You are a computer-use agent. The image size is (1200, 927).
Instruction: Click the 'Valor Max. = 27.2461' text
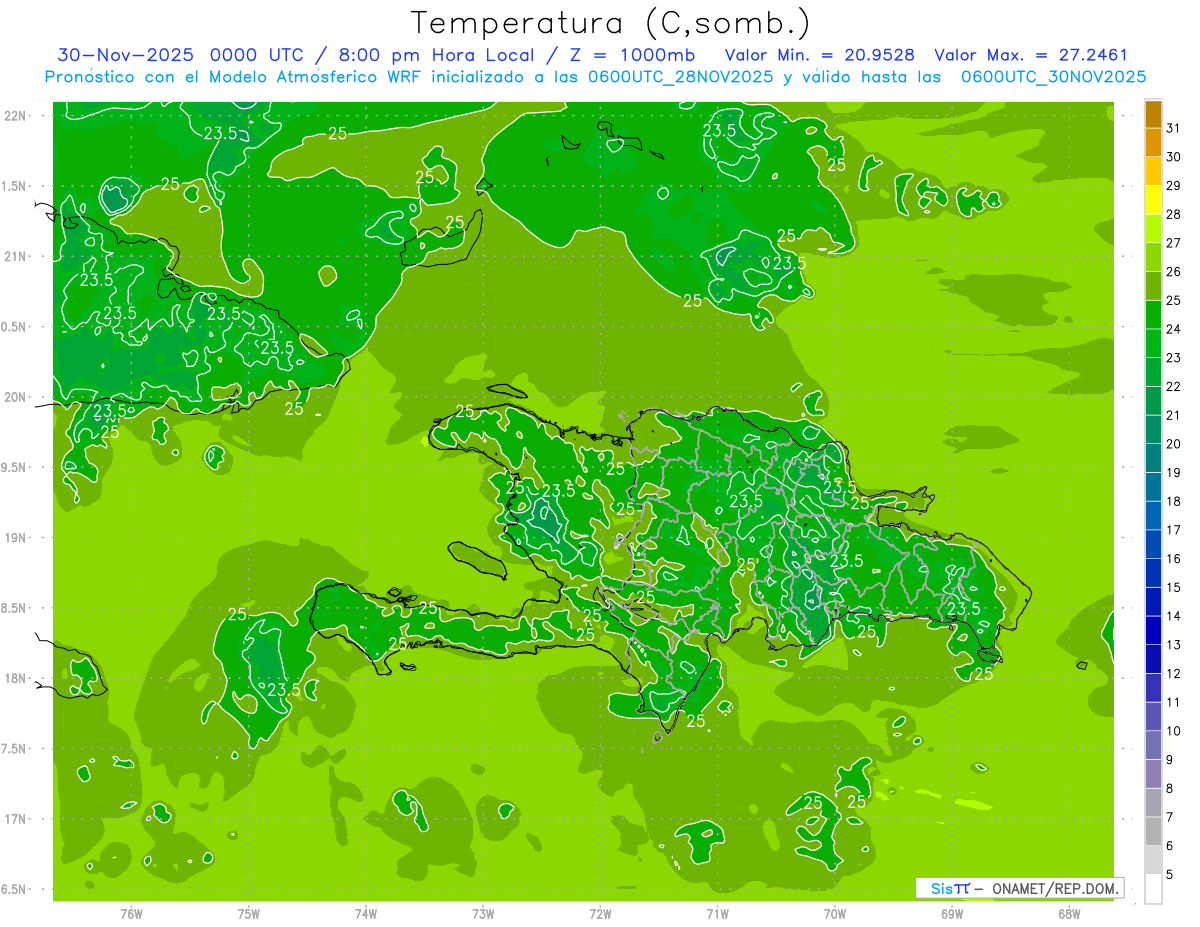click(1031, 55)
